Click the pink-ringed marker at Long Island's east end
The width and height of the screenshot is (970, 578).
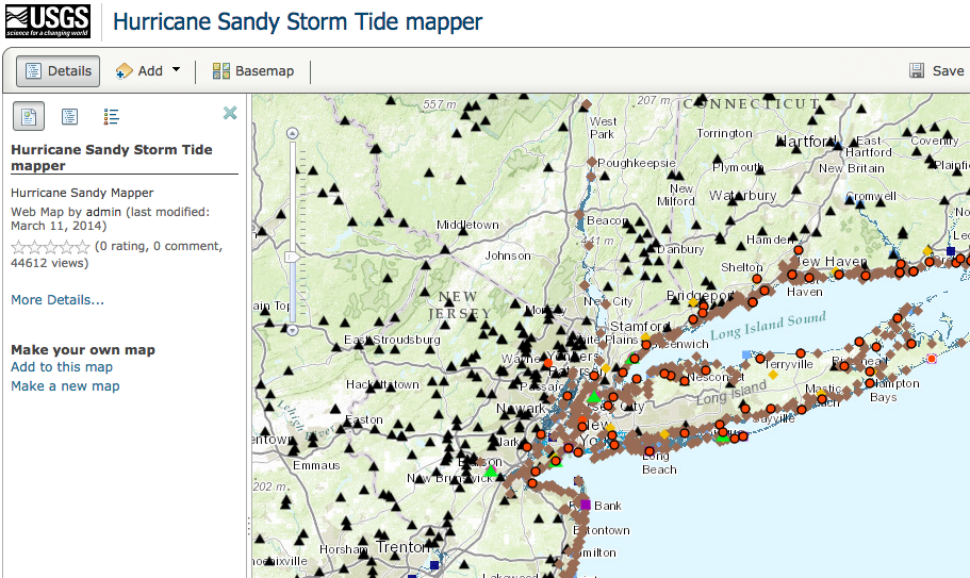(x=932, y=358)
